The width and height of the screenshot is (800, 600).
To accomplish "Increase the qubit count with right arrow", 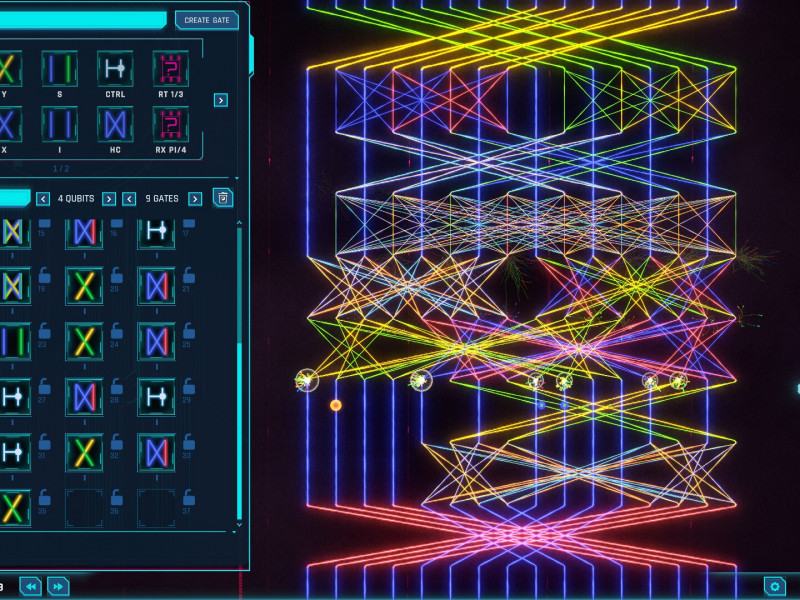I will [x=109, y=199].
